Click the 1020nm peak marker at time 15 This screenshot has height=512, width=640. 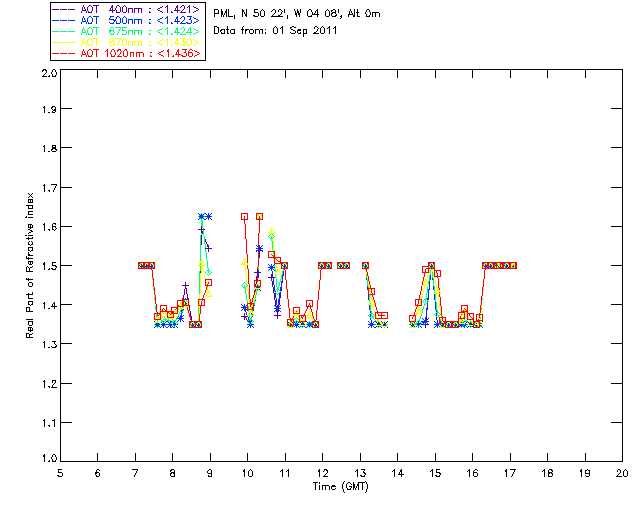(x=431, y=266)
